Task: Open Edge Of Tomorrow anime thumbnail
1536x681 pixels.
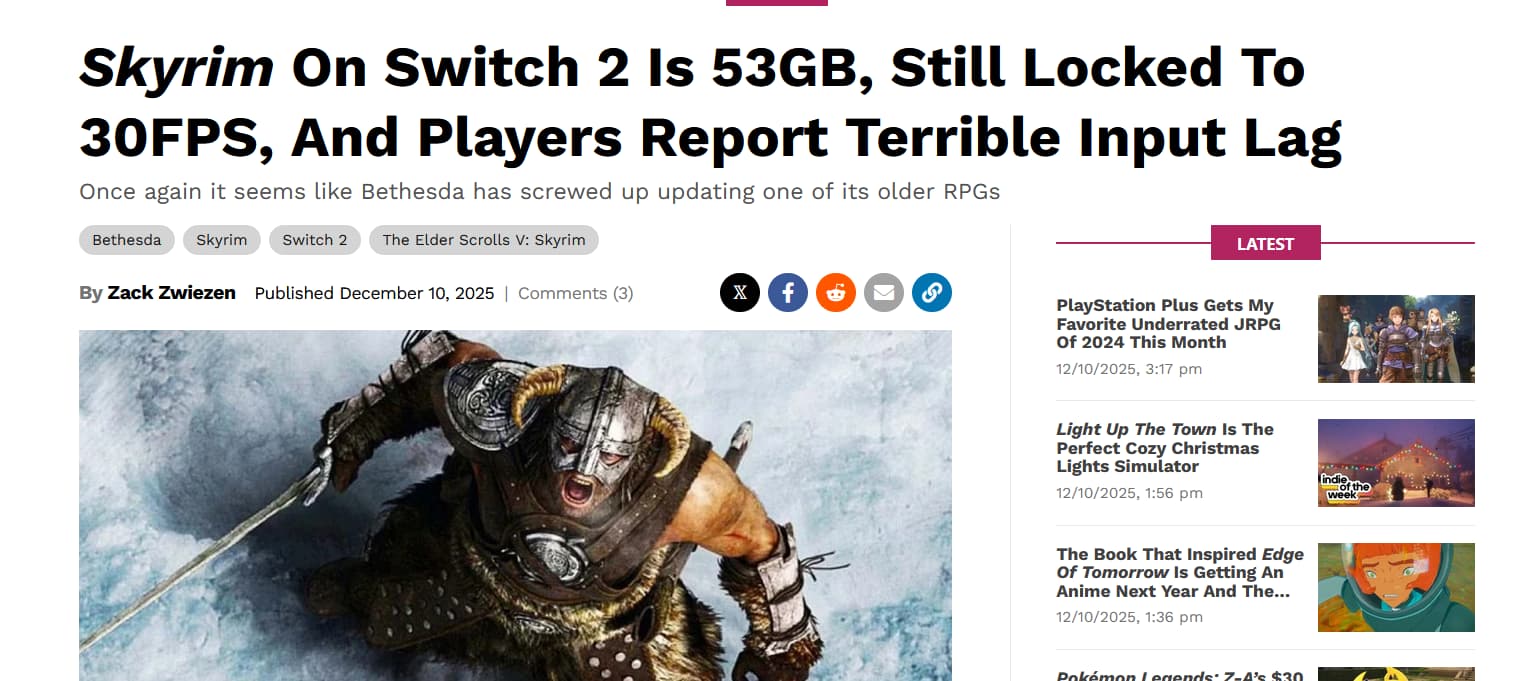Action: (x=1396, y=587)
